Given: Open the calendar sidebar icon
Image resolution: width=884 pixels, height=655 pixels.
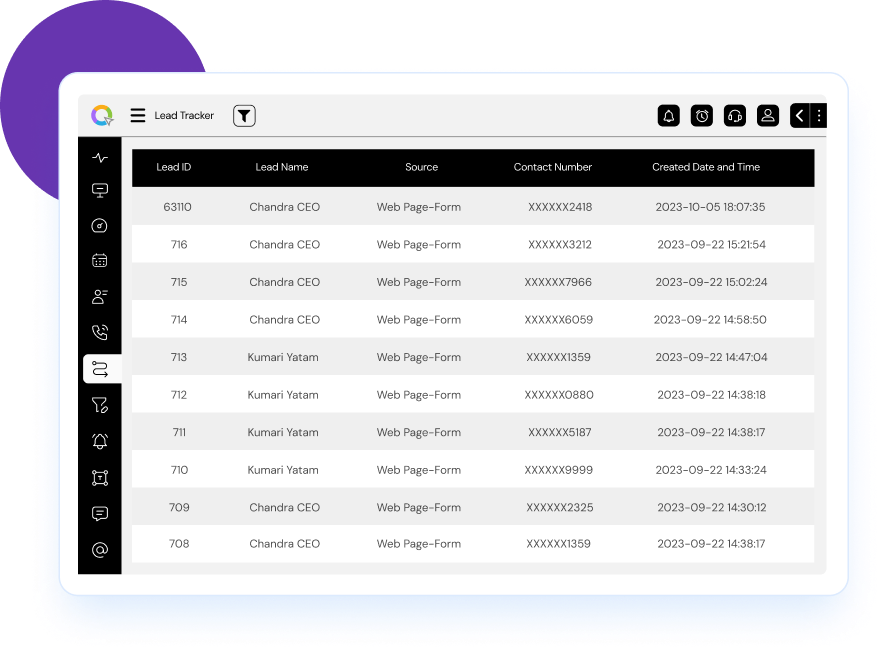Looking at the screenshot, I should click(100, 260).
